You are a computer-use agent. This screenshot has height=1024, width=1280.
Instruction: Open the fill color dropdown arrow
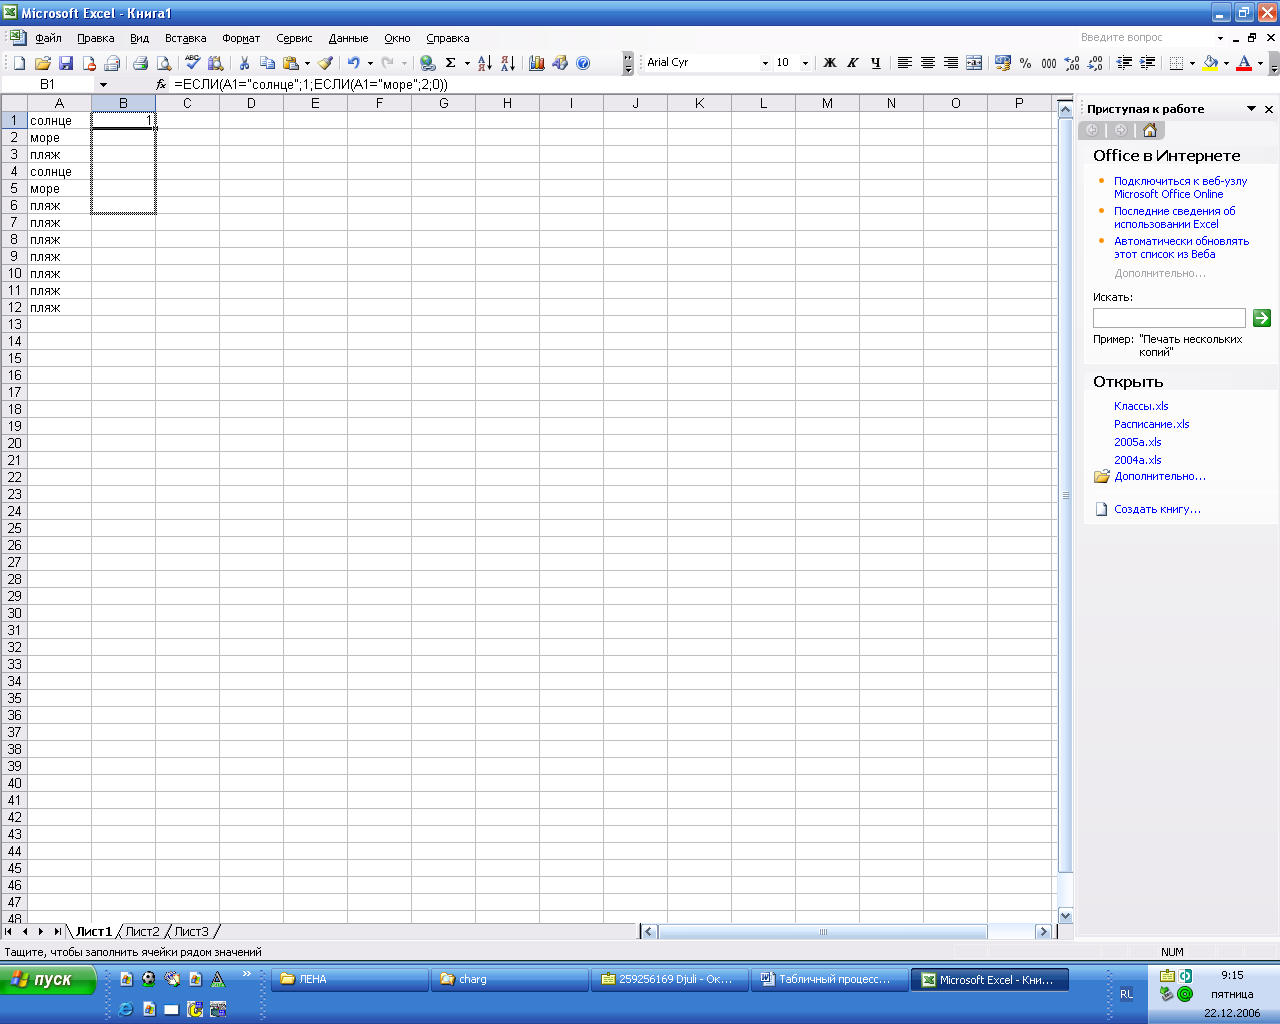click(1226, 63)
